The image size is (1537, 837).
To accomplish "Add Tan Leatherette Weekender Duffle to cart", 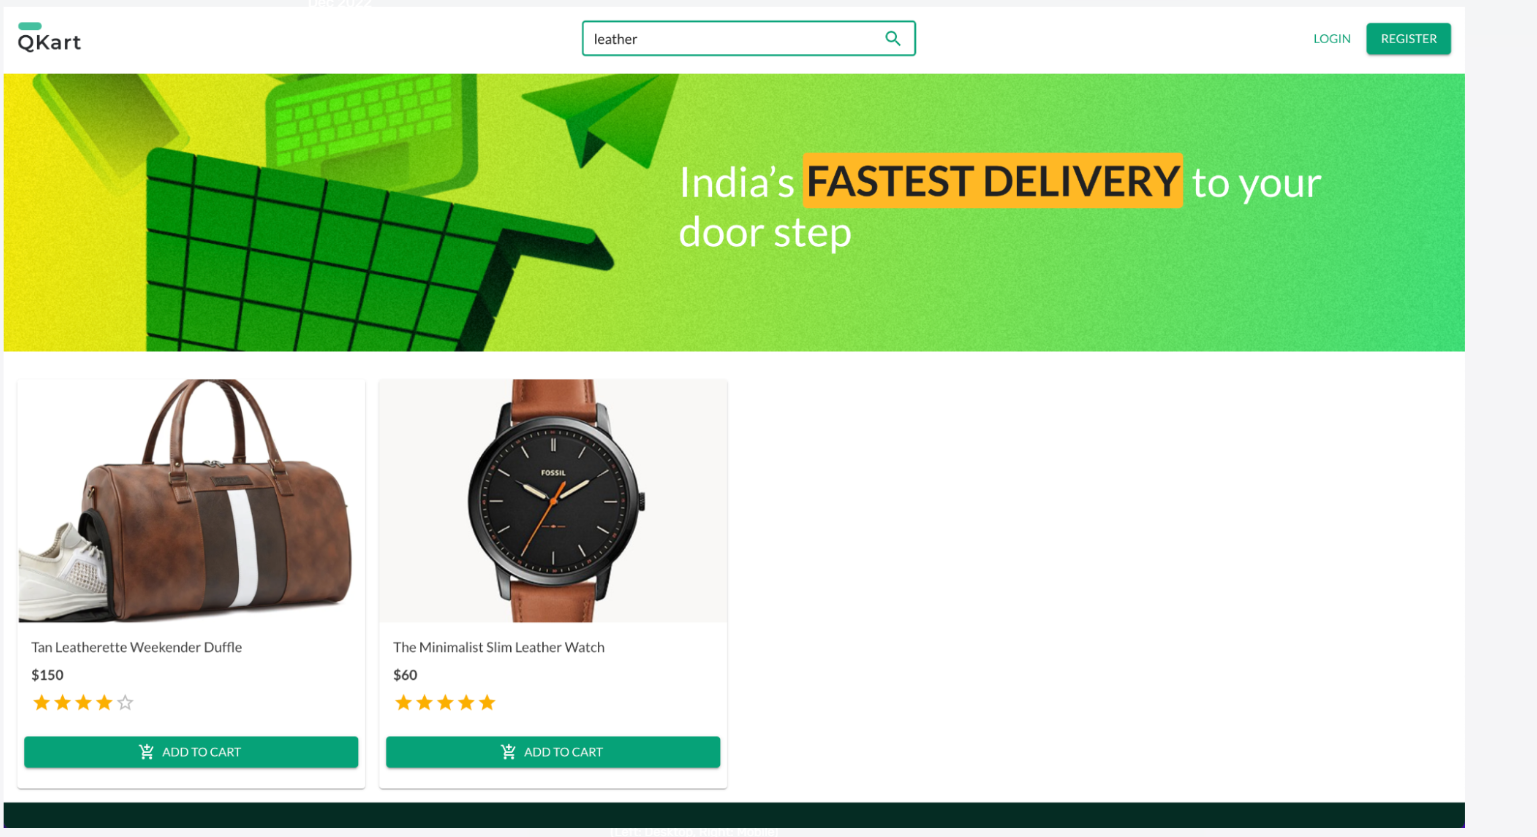I will (x=191, y=752).
